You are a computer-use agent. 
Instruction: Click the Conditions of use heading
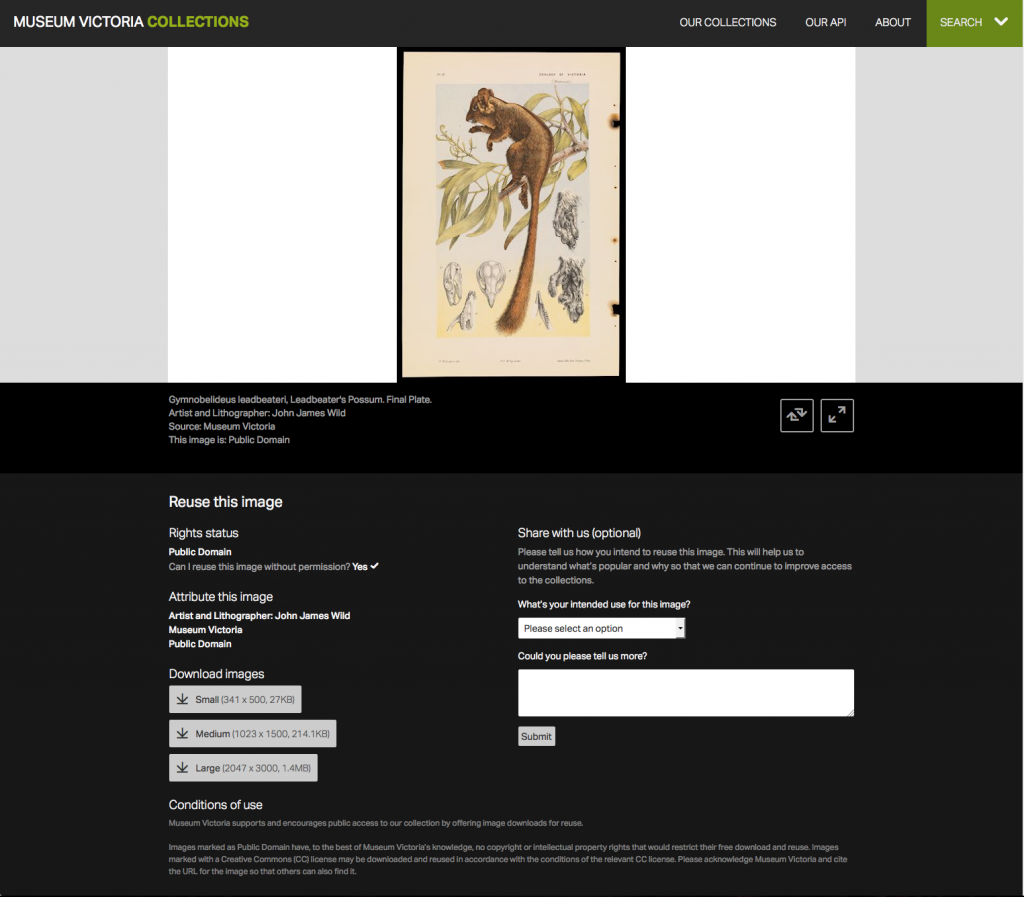216,805
